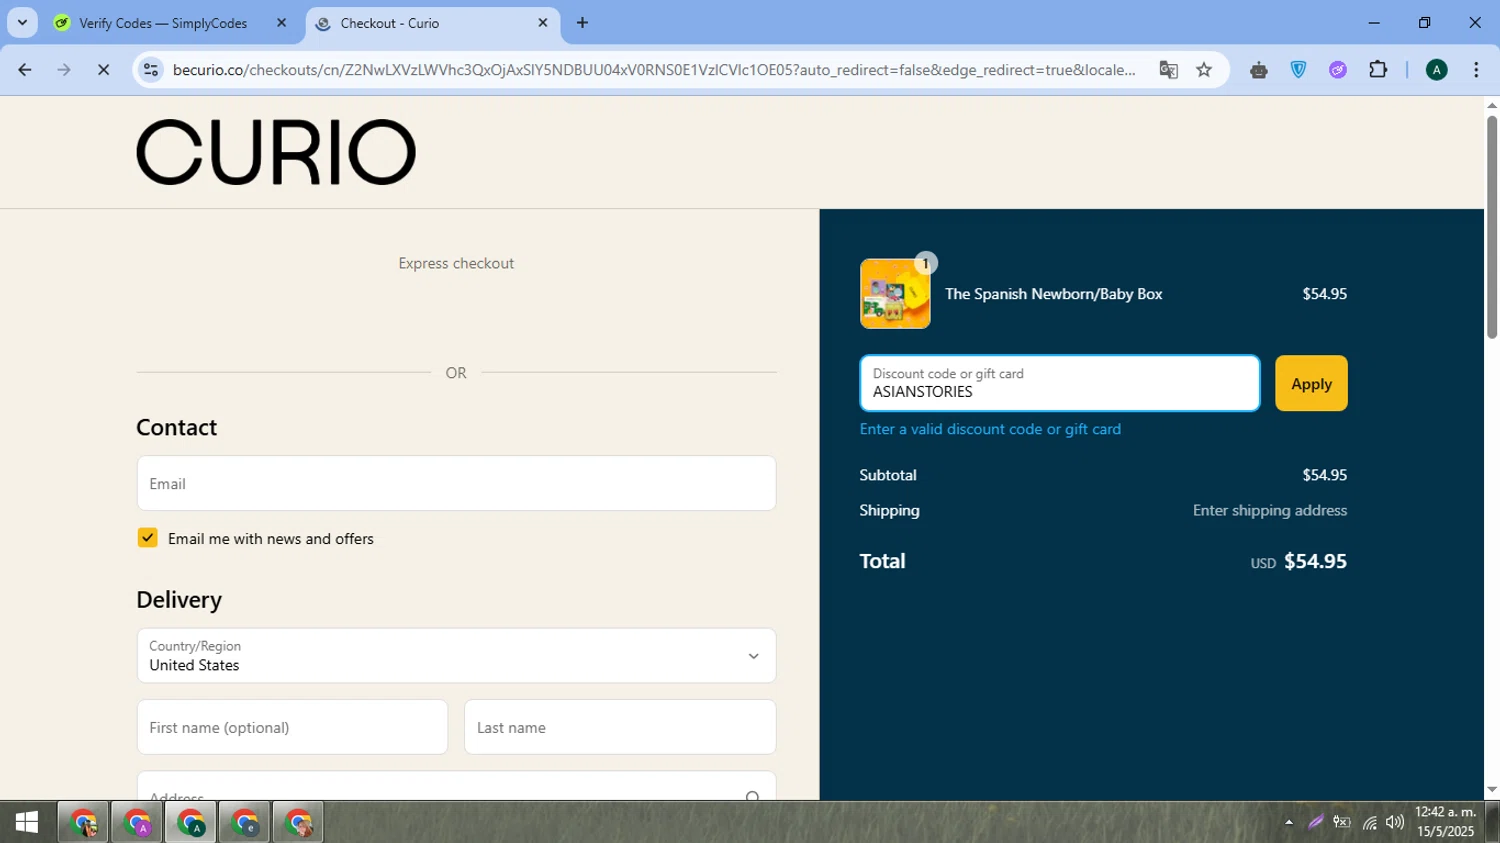Open the Extensions puzzle menu
This screenshot has height=843, width=1500.
[1378, 70]
